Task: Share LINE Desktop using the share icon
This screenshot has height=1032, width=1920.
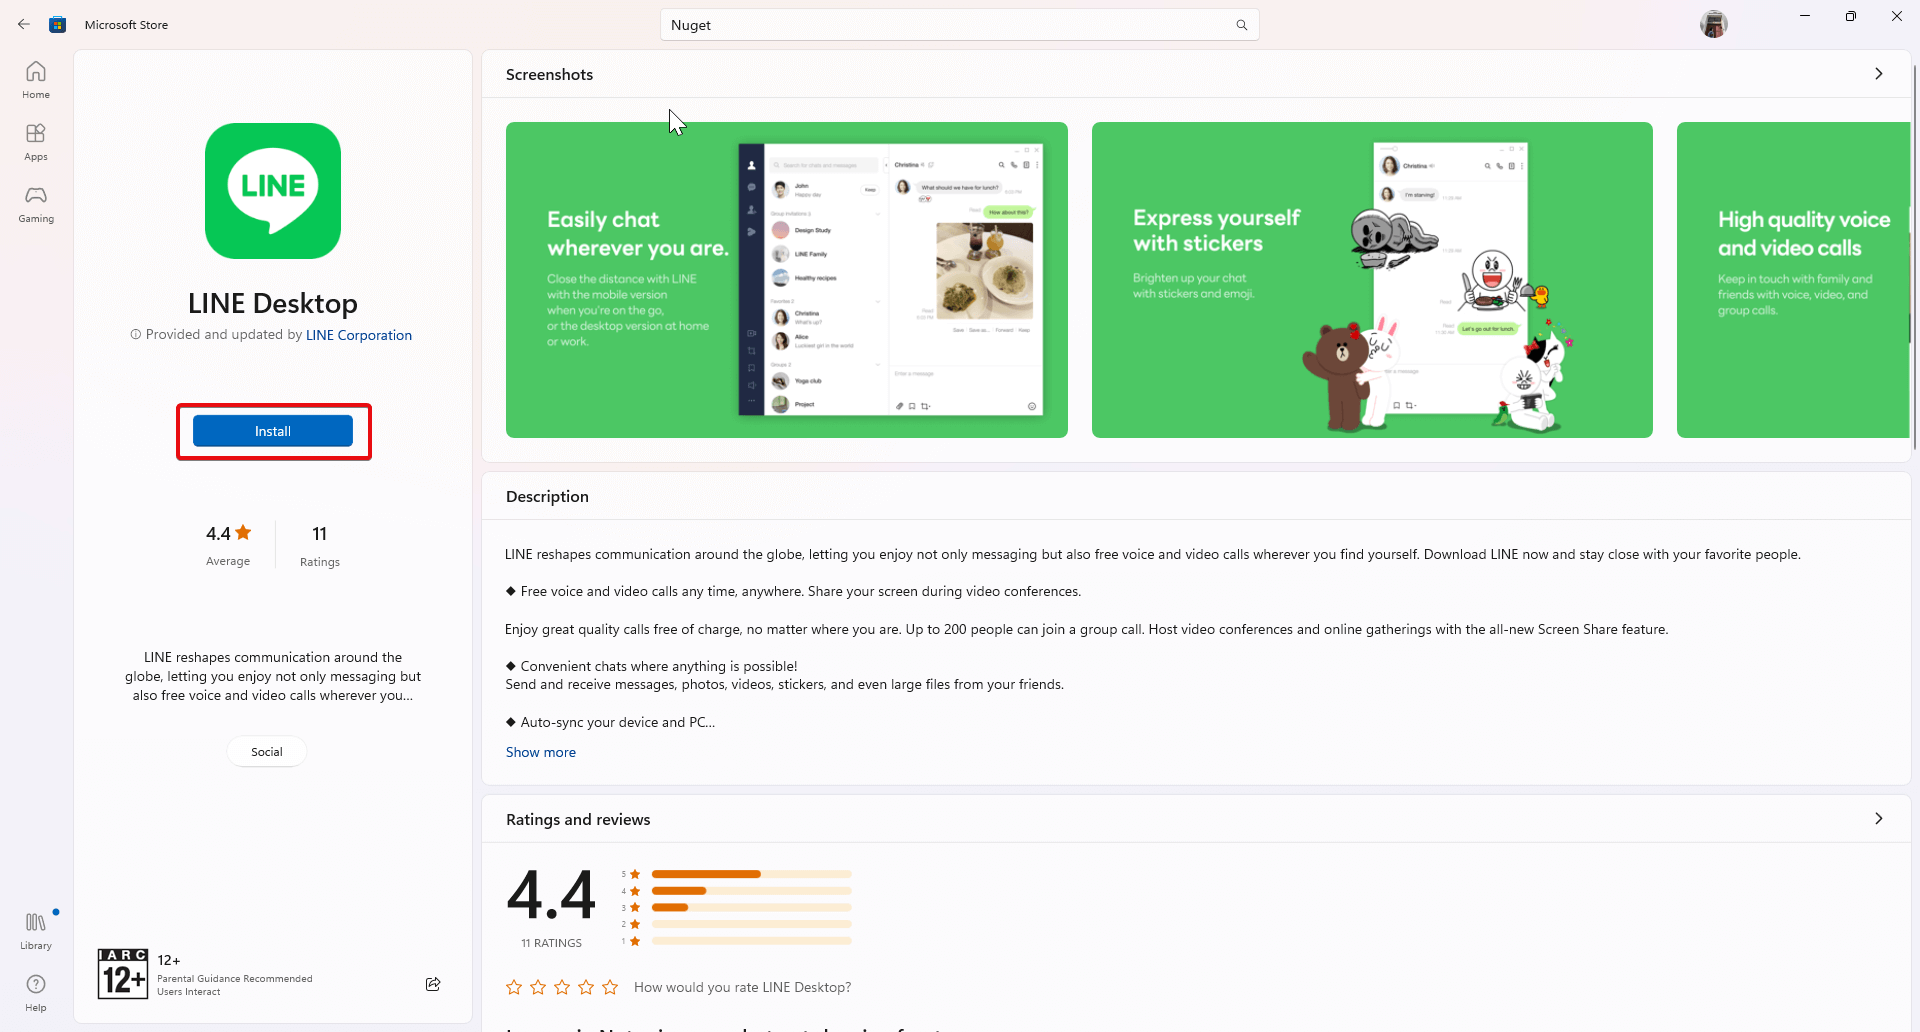Action: click(x=433, y=984)
